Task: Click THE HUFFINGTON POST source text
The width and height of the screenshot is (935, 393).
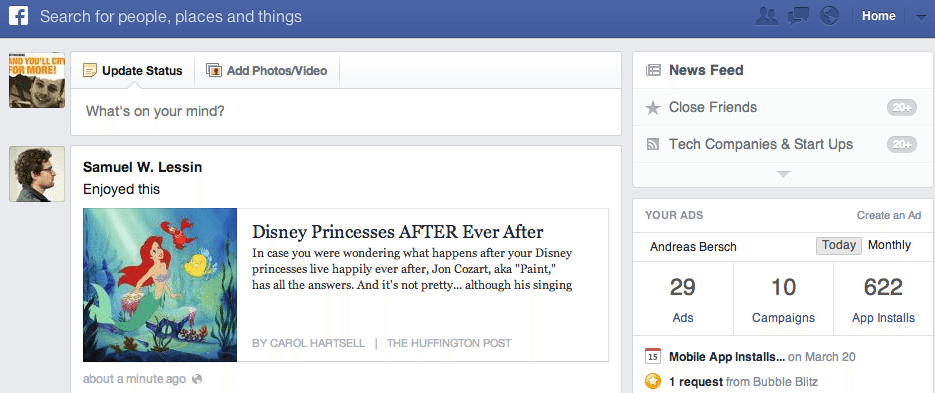Action: 449,344
